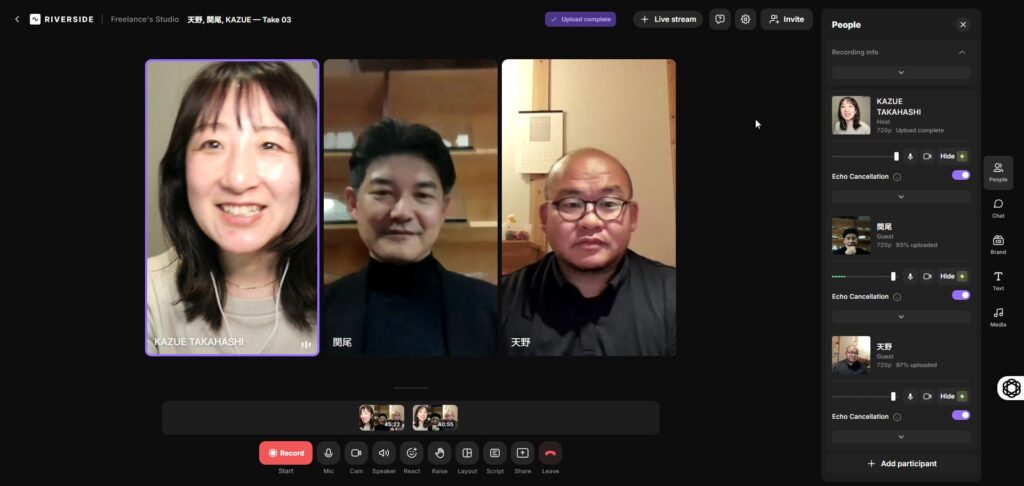Raise hand using the Raise icon

point(439,453)
